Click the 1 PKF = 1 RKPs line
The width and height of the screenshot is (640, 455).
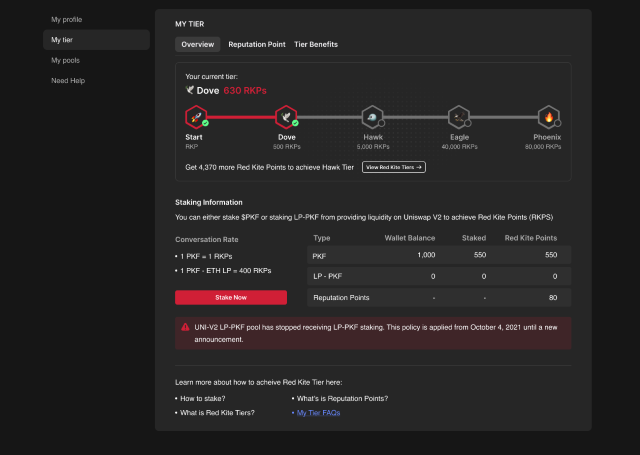(206, 256)
